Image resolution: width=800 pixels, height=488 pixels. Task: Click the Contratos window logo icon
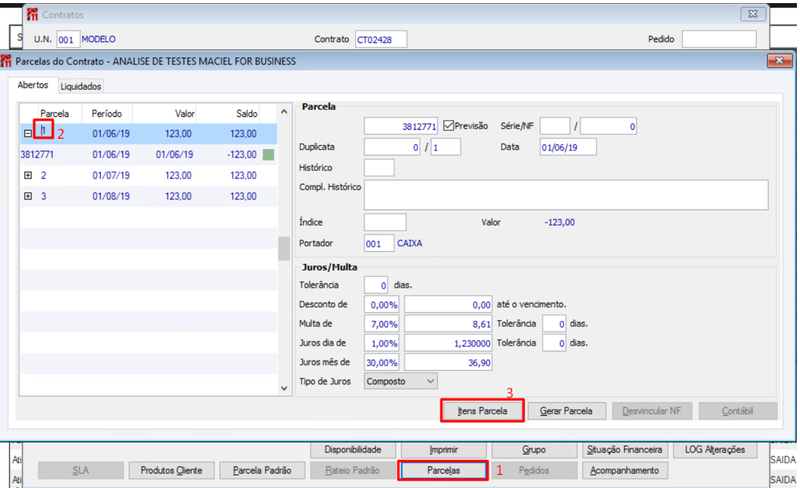click(x=32, y=14)
